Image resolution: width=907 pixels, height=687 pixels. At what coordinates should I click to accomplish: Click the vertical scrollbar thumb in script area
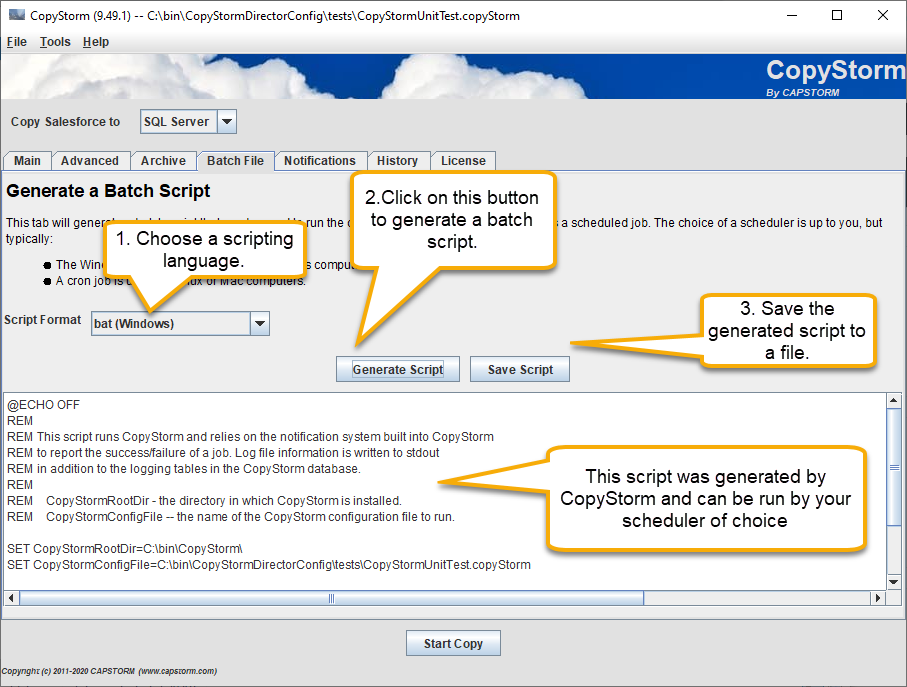point(894,467)
